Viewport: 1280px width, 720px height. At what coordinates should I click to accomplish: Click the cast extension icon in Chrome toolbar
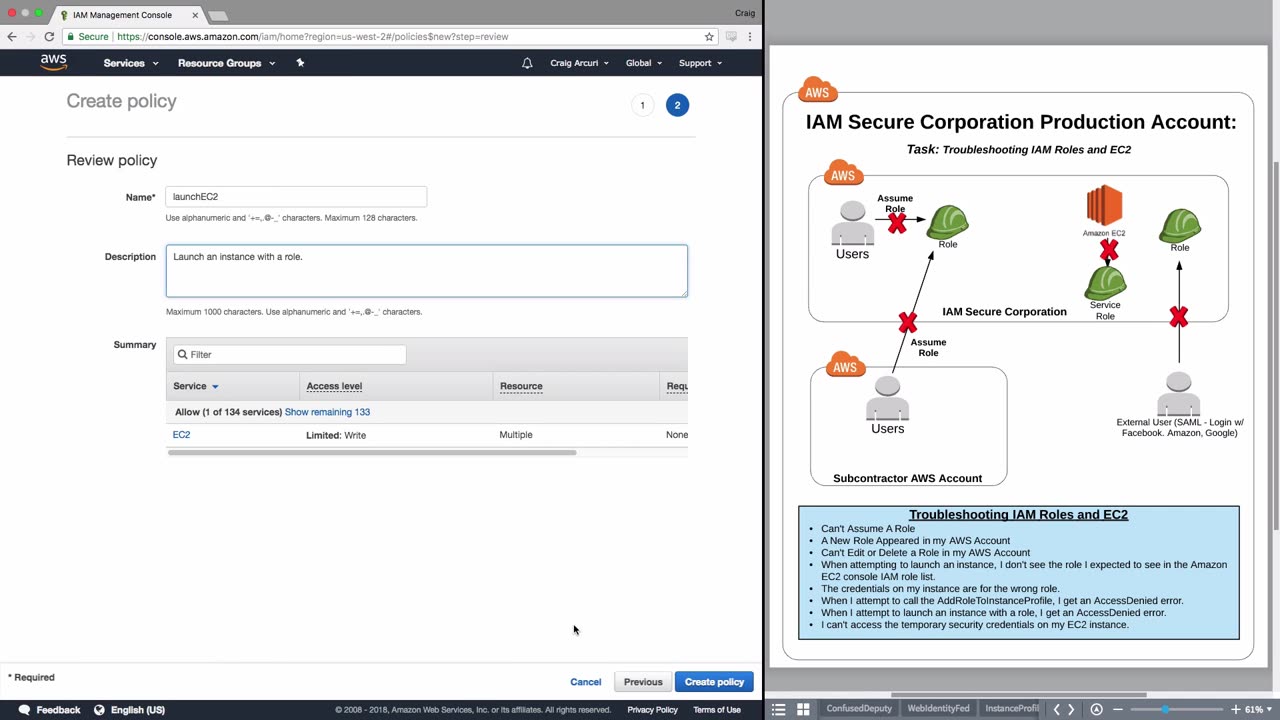coord(731,37)
